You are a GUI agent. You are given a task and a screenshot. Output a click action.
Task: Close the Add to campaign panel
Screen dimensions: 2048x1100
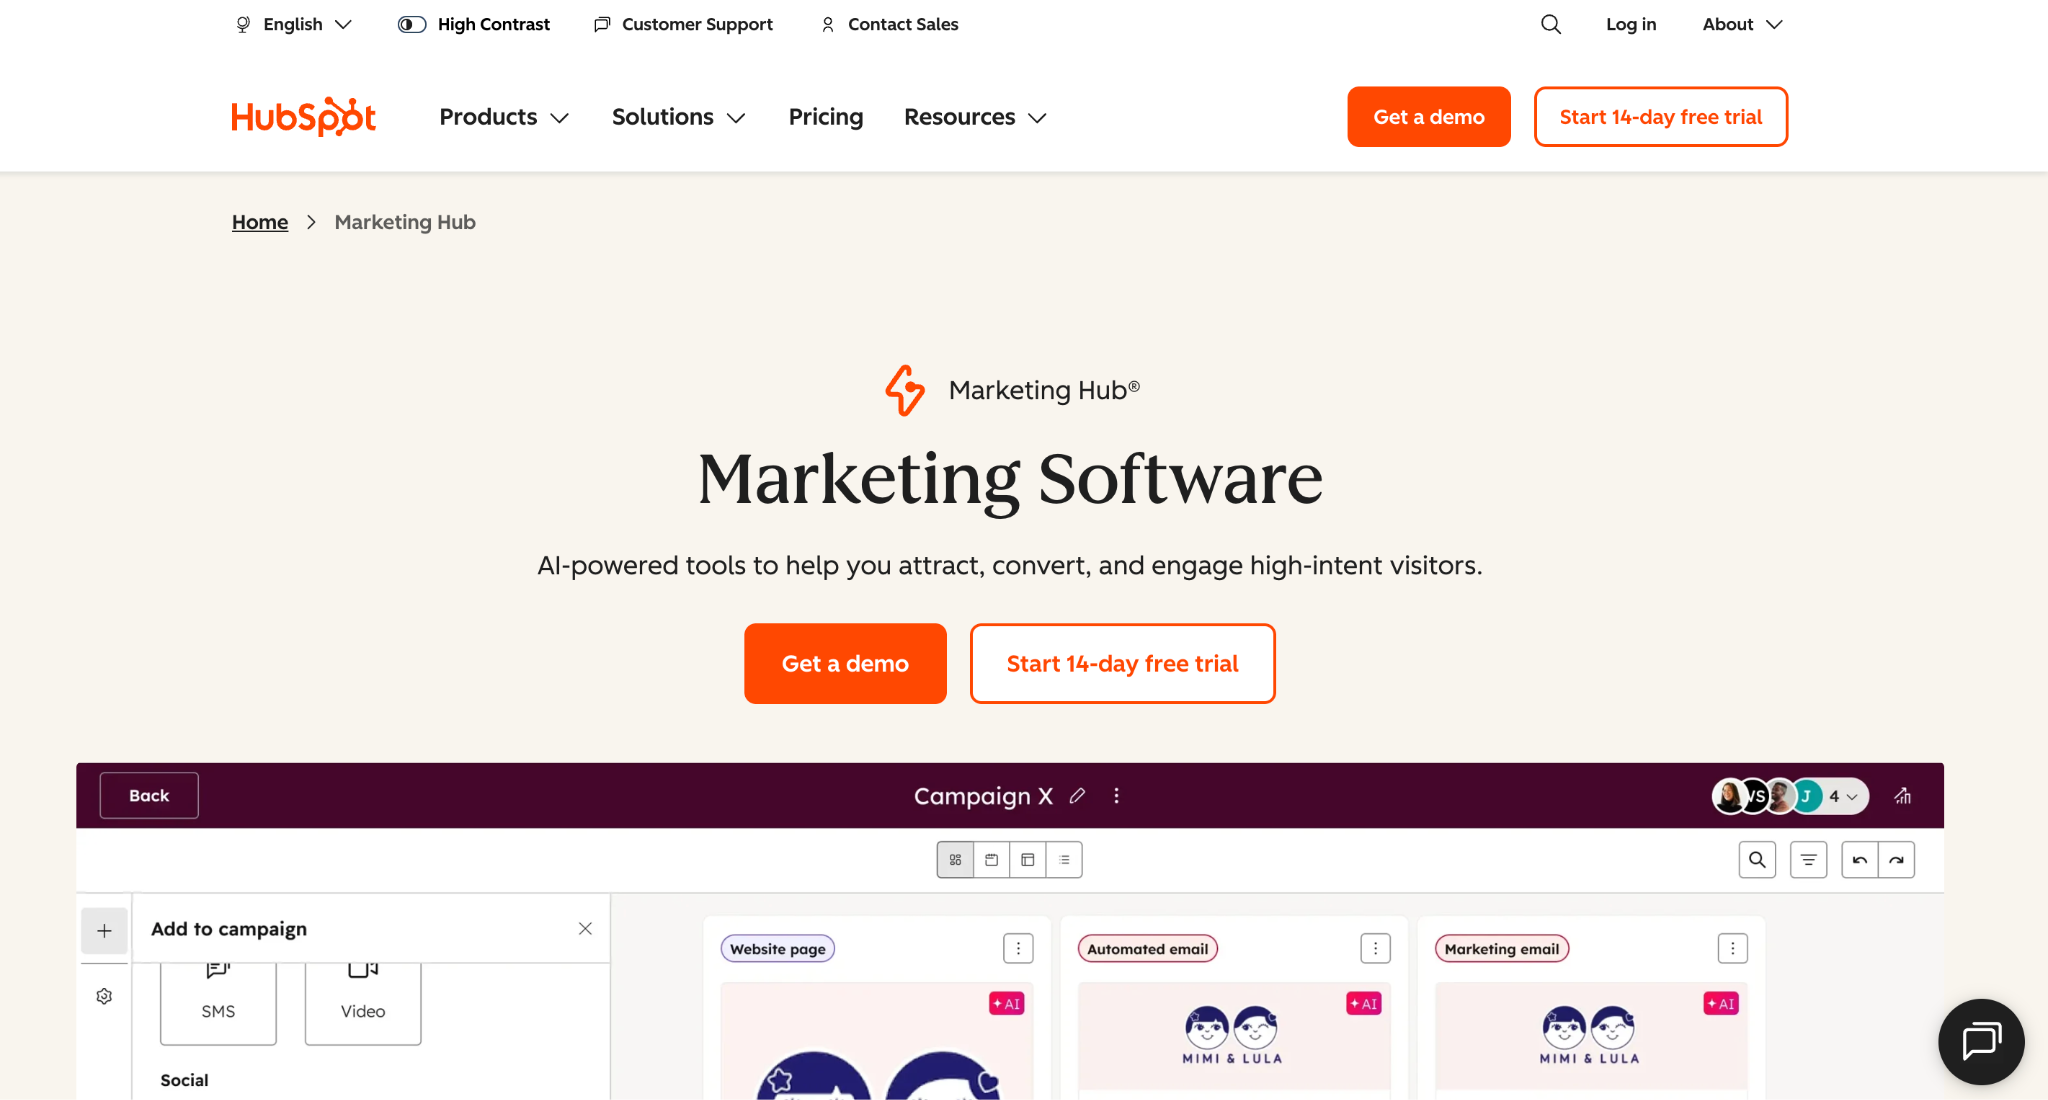(x=585, y=929)
